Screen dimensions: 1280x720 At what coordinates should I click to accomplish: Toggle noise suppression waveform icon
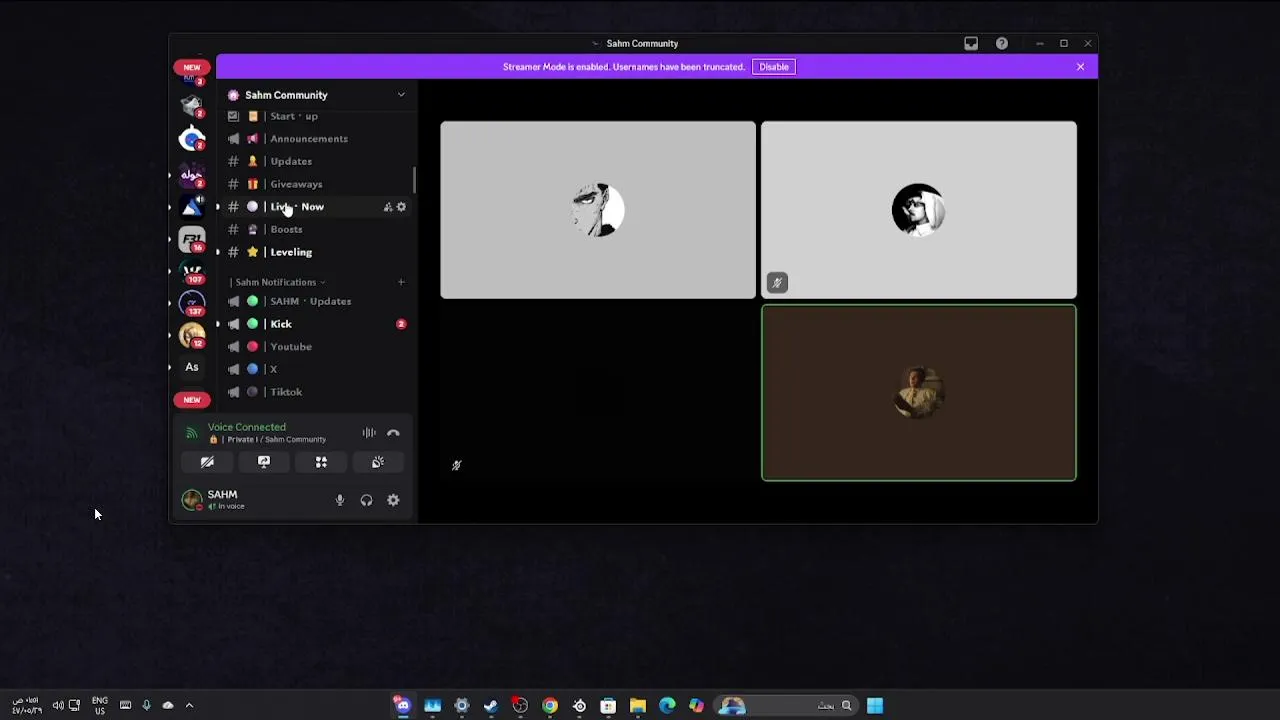tap(369, 433)
